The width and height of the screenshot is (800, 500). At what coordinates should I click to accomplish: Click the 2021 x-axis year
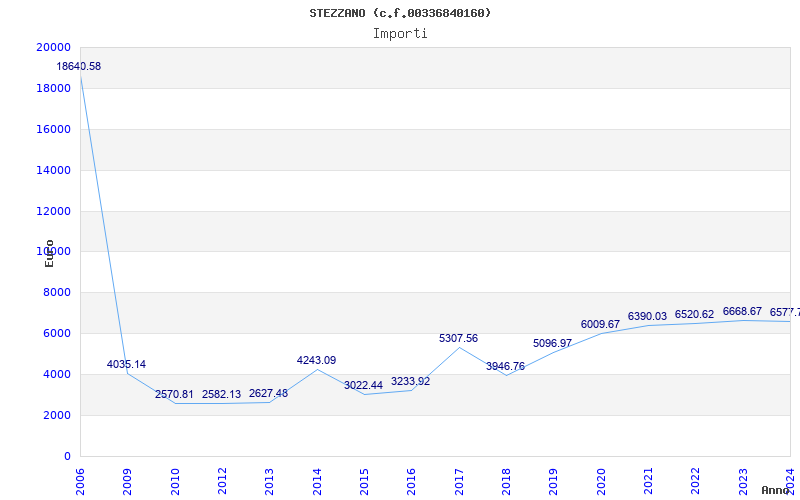(648, 481)
